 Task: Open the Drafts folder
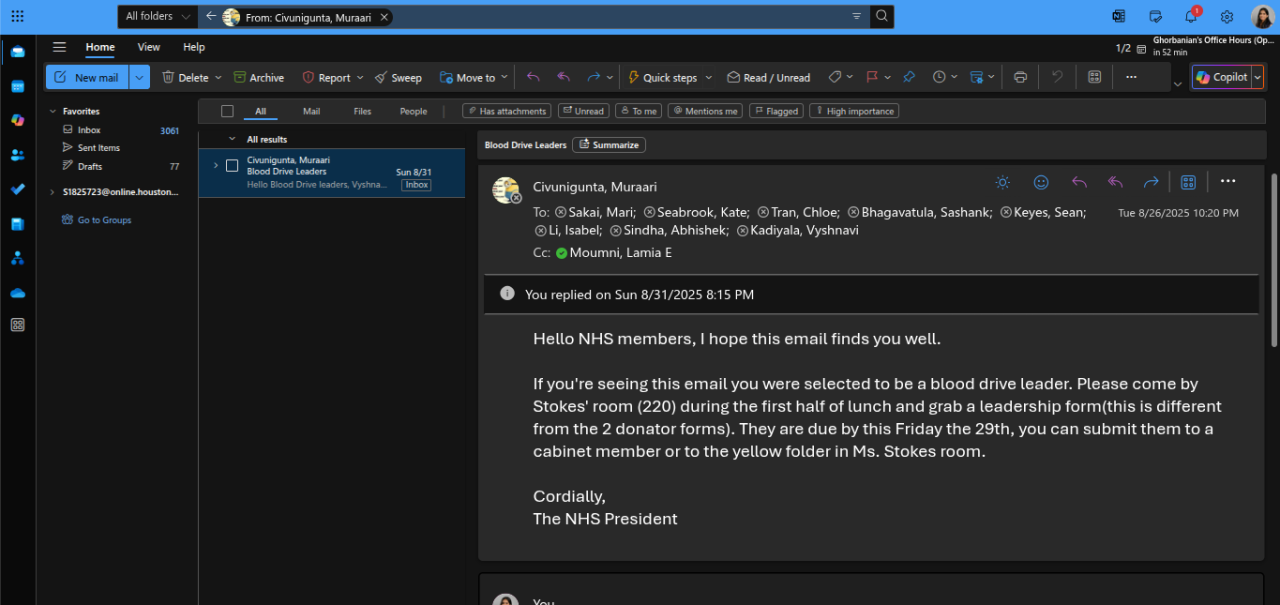pos(119,166)
